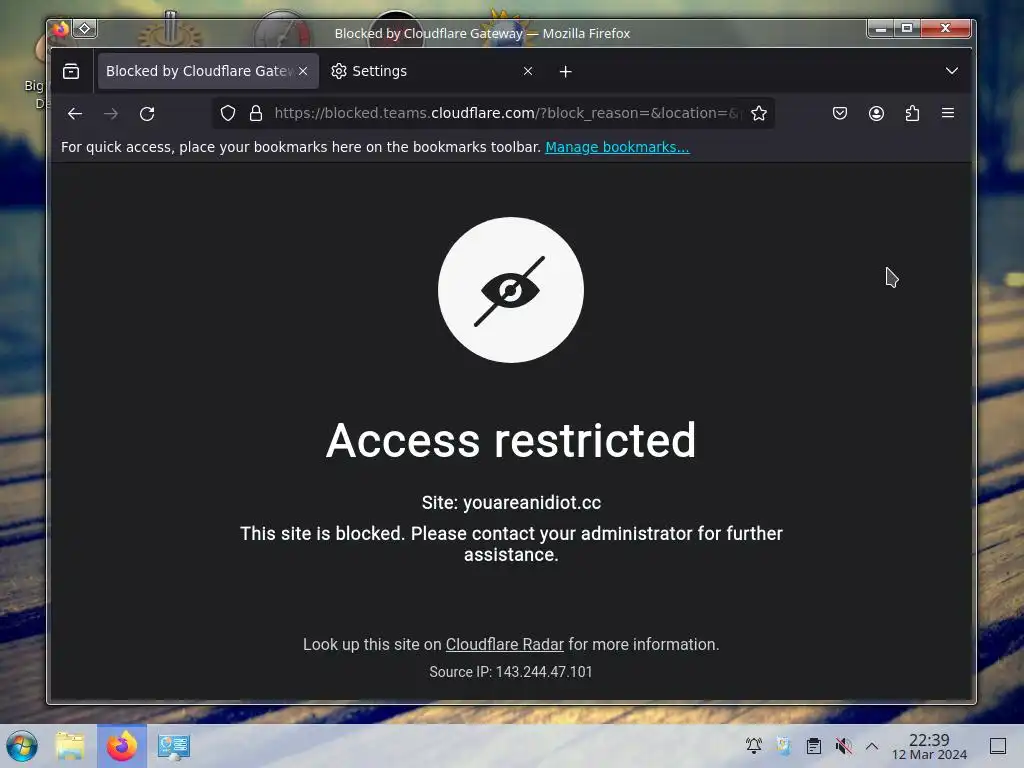Viewport: 1024px width, 768px height.
Task: Expand hidden system tray icons
Action: (872, 746)
